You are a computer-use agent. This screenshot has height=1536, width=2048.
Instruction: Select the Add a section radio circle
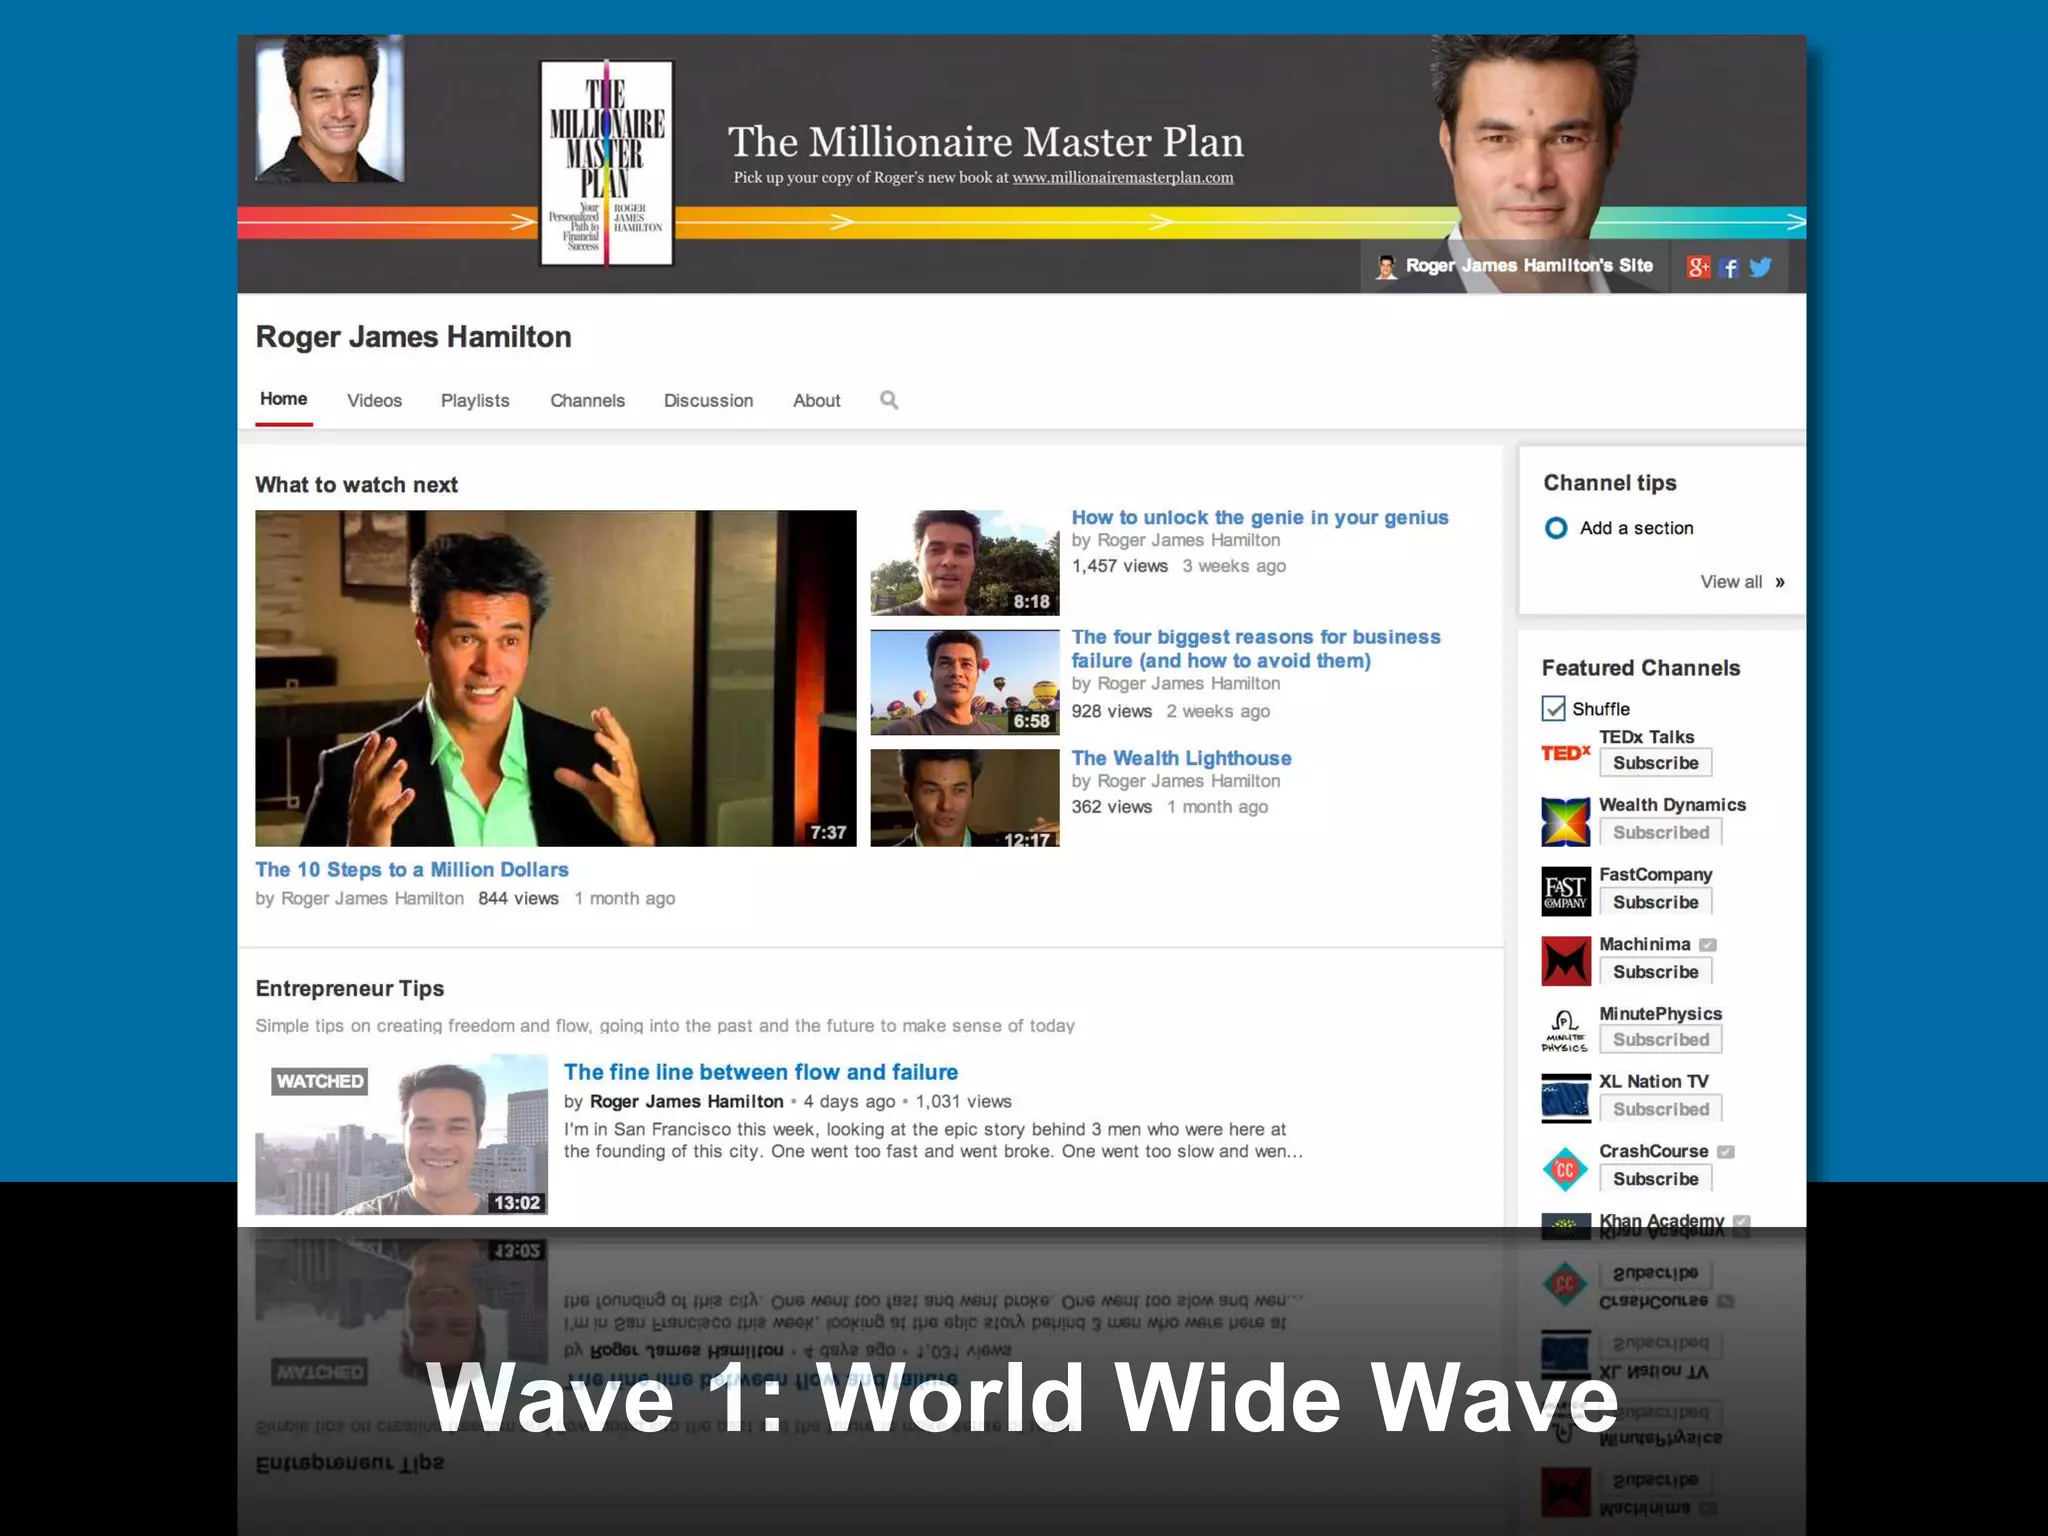tap(1556, 528)
